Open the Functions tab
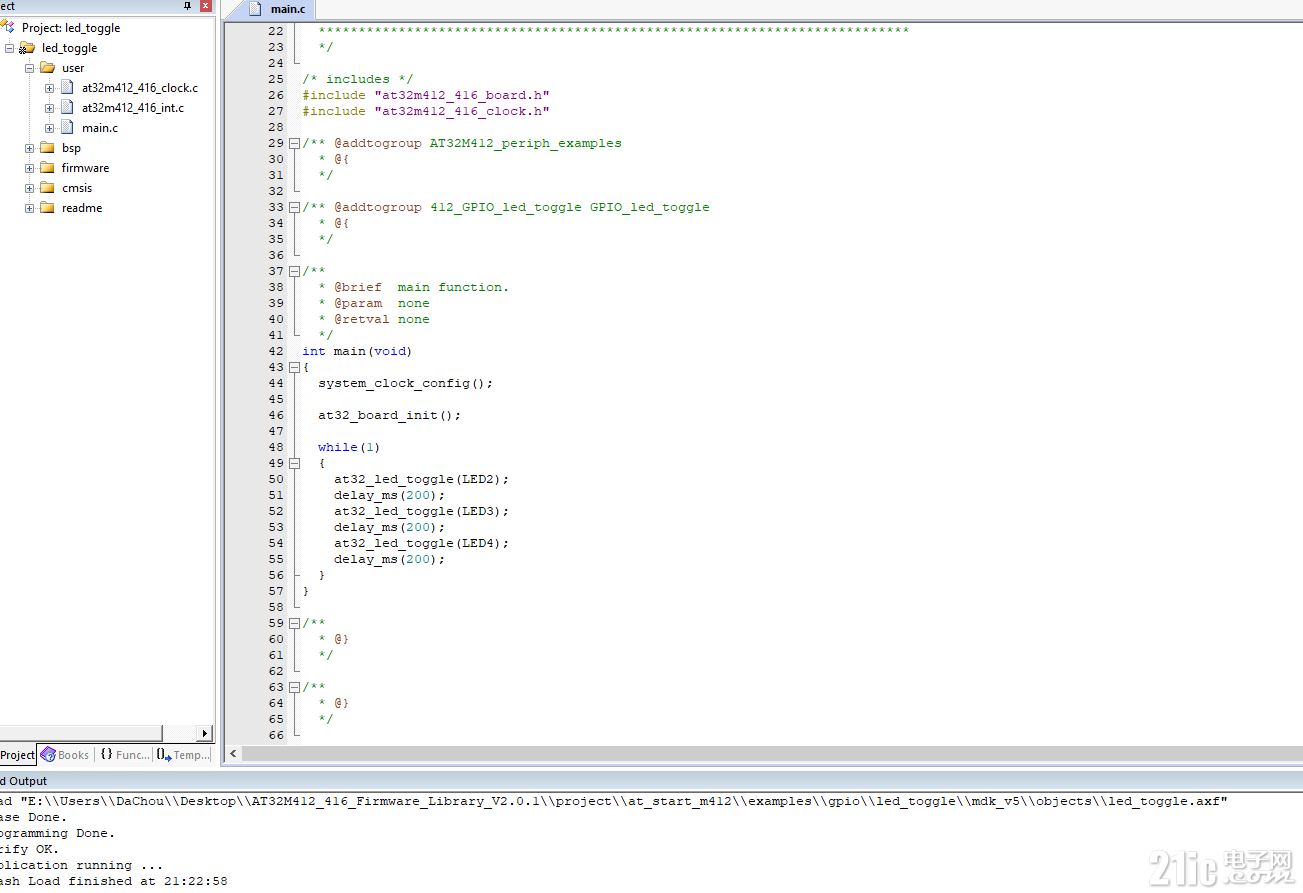This screenshot has height=893, width=1303. pos(125,755)
